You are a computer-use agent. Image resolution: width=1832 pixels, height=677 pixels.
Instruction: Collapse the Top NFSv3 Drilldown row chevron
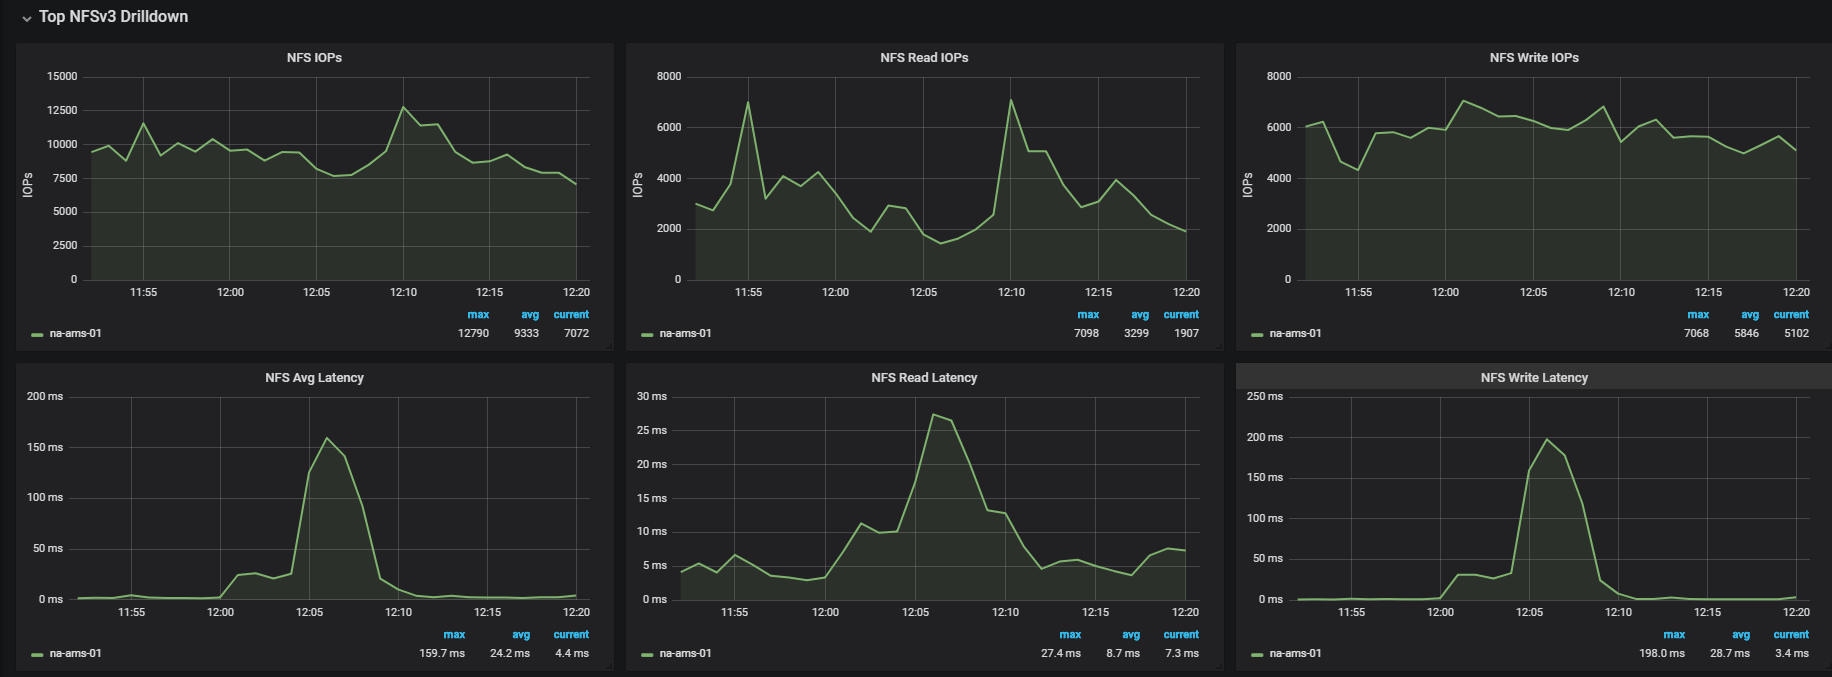(x=27, y=18)
